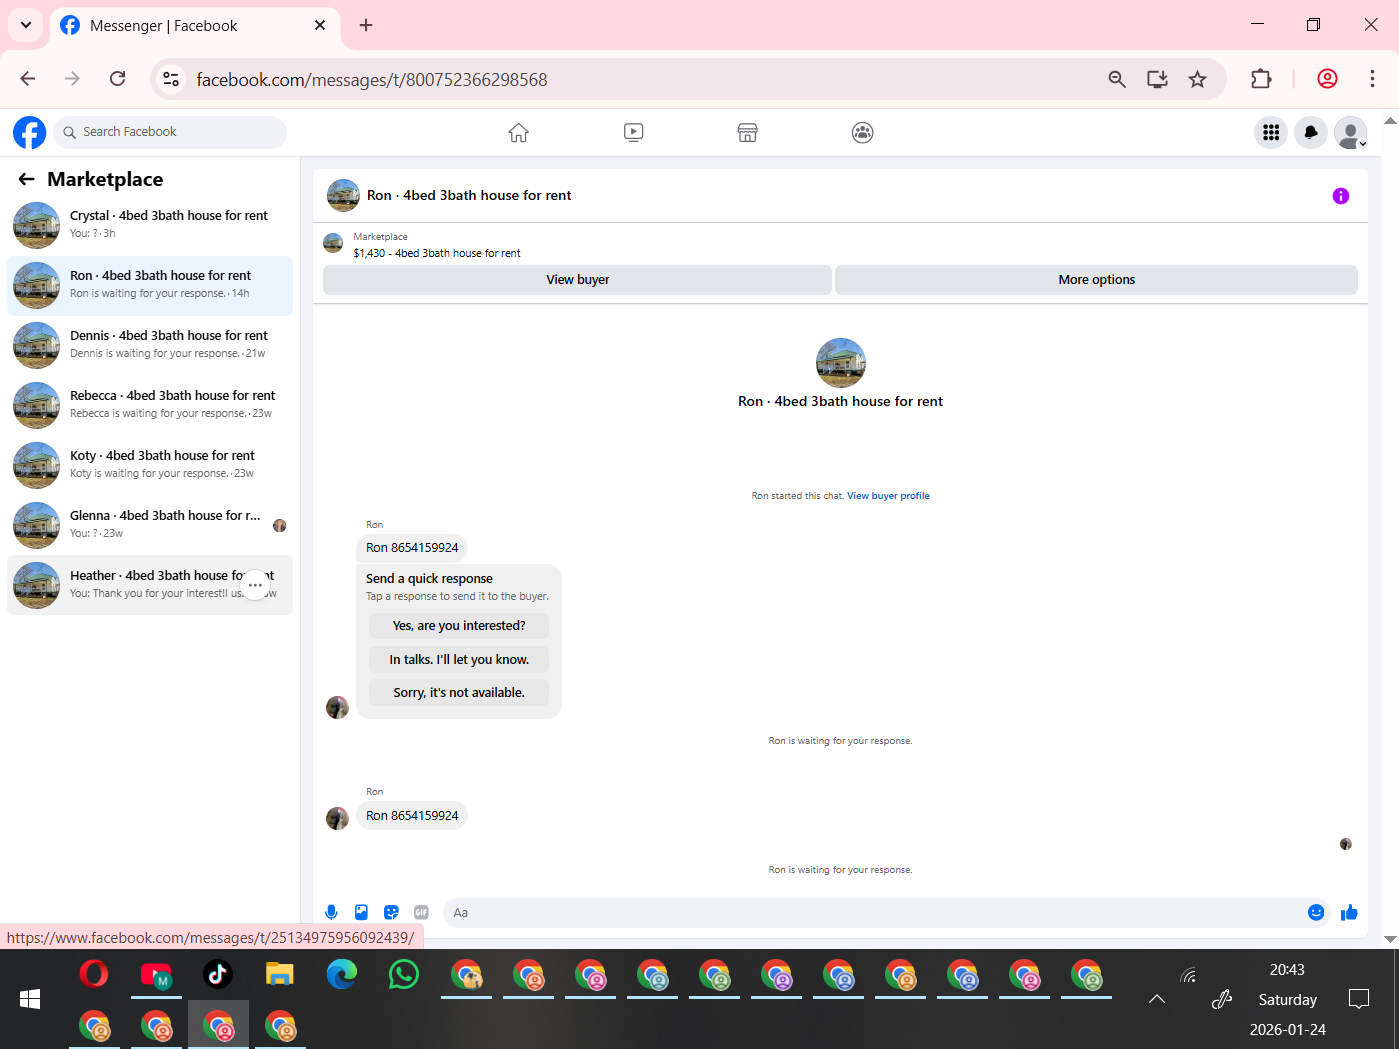Attach a file with image icon
1399x1049 pixels.
click(x=361, y=912)
